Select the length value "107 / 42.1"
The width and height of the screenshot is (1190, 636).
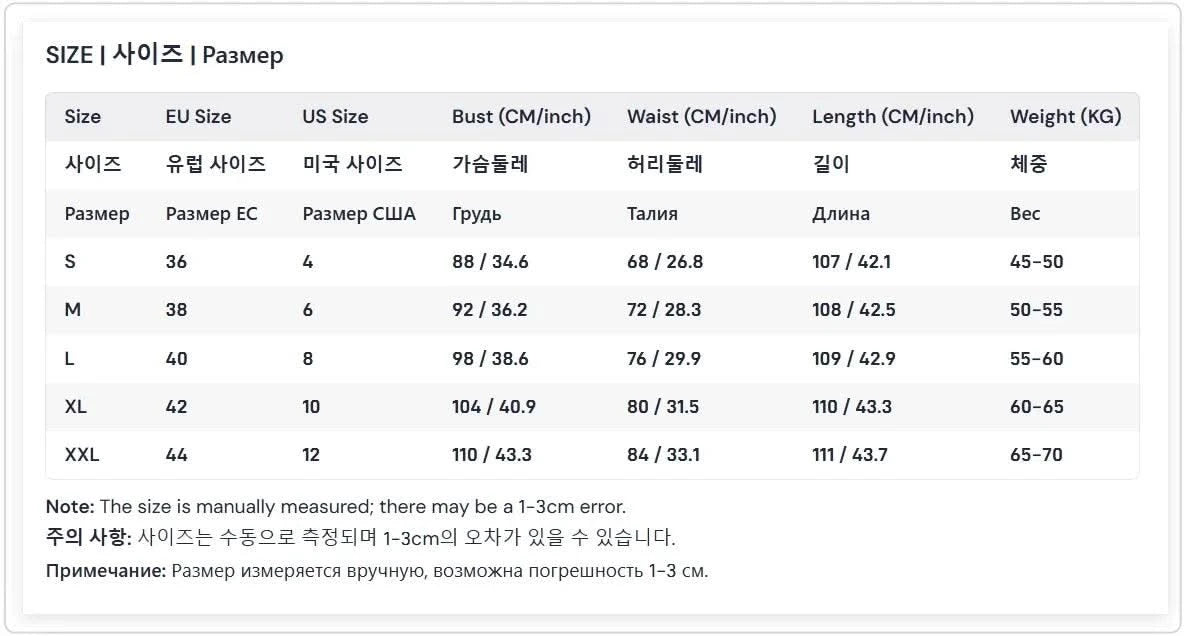tap(851, 261)
